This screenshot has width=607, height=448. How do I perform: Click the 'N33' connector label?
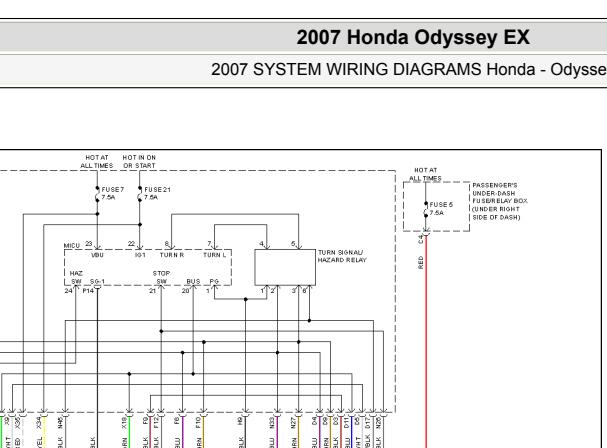(x=272, y=422)
